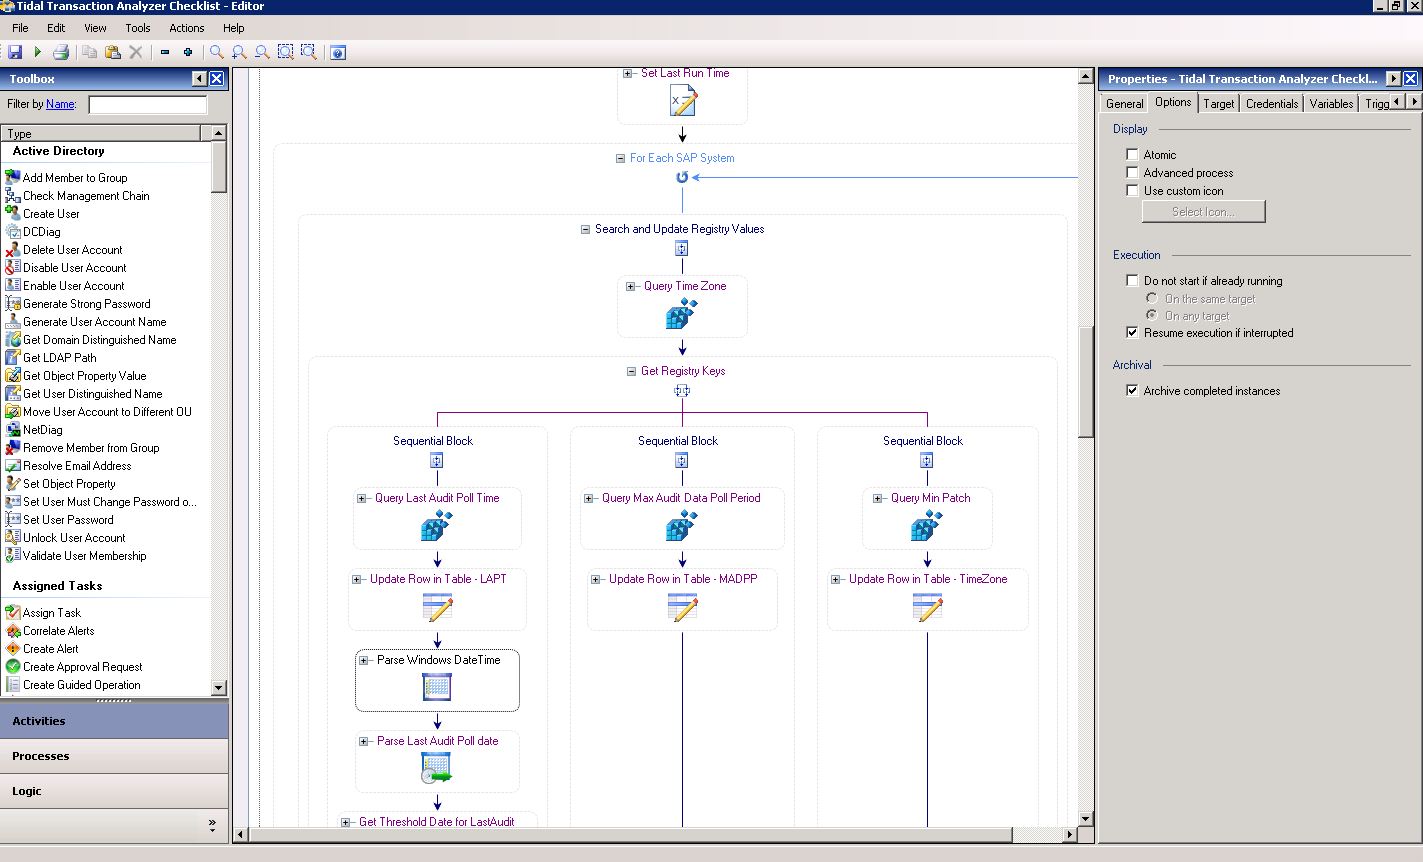Click the plain magnifier zoom icon
This screenshot has height=862, width=1423.
pos(216,52)
